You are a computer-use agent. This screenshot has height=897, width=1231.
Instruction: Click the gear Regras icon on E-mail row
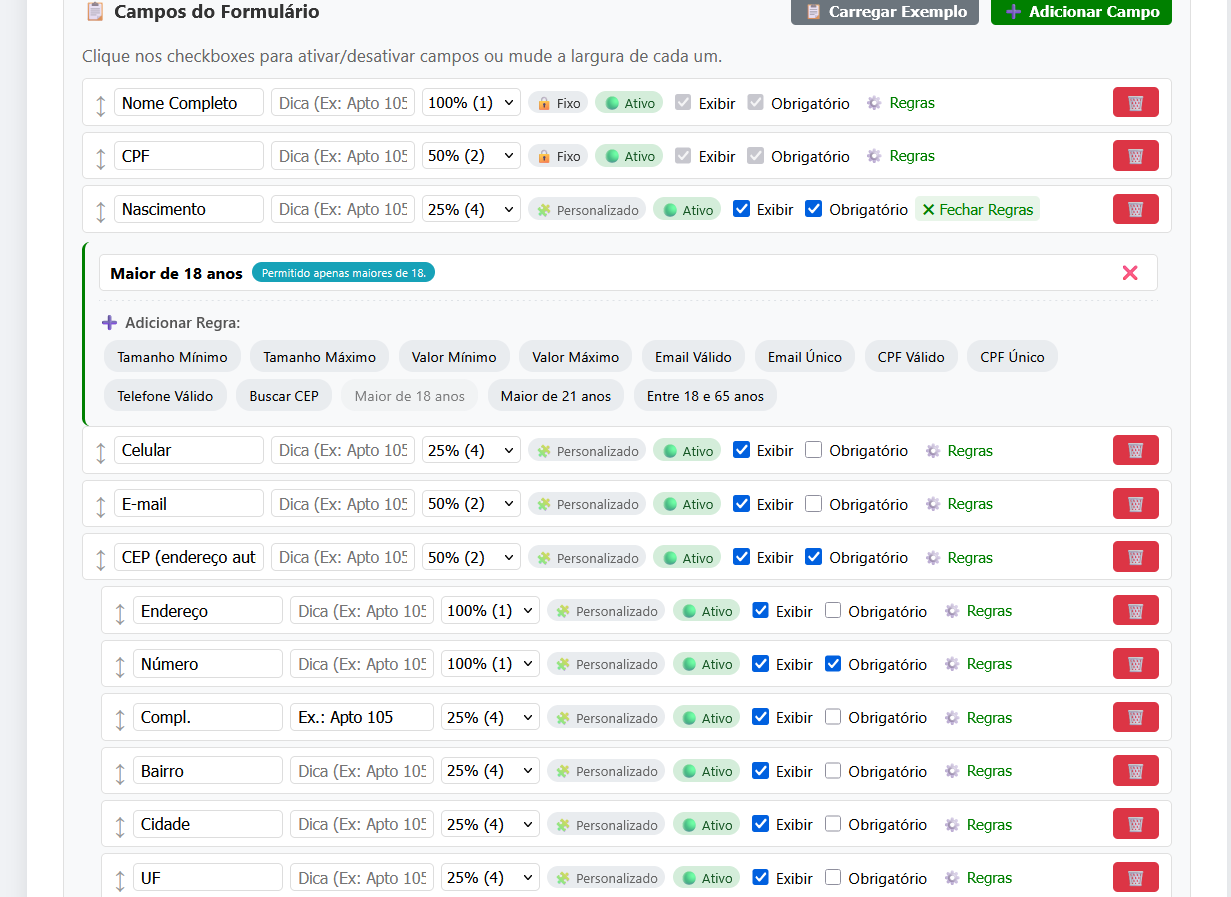coord(933,504)
